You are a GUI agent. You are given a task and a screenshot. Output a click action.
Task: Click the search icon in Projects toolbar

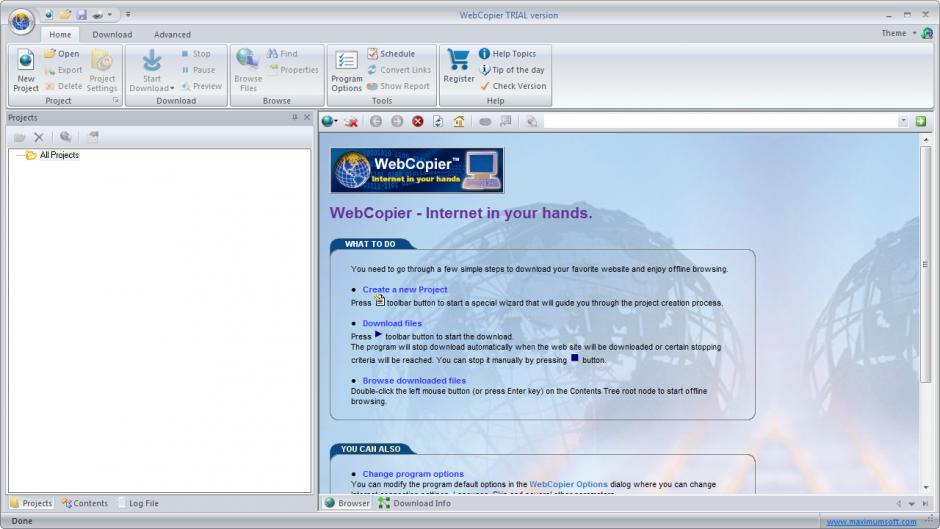(x=65, y=137)
